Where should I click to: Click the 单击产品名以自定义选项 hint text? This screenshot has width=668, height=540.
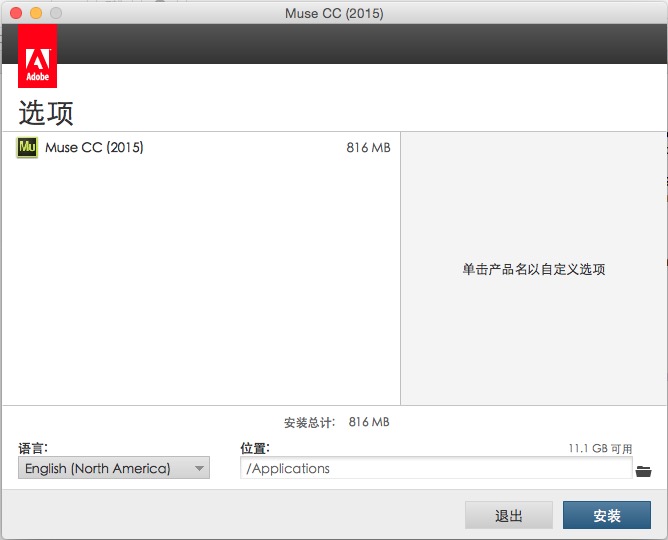coord(534,269)
